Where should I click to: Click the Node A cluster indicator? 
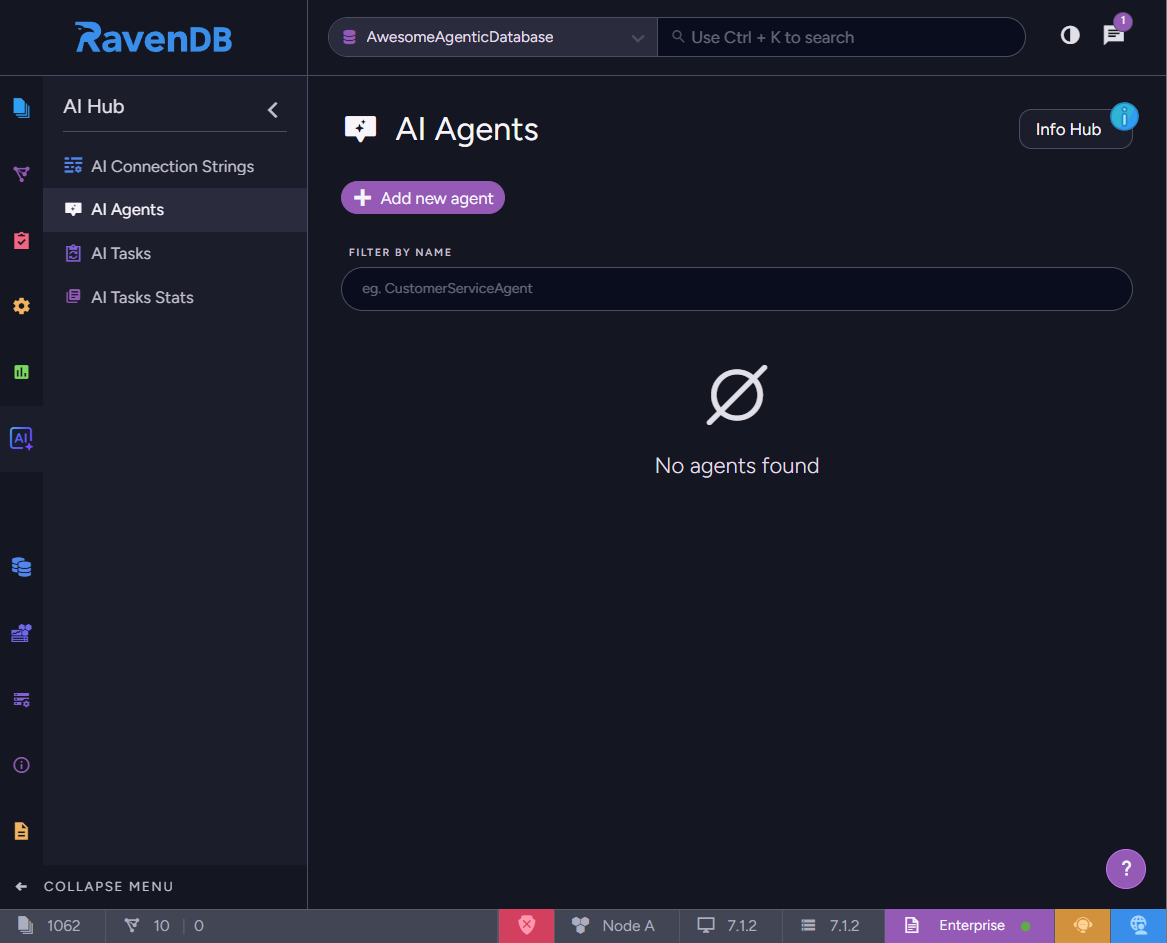[x=613, y=925]
